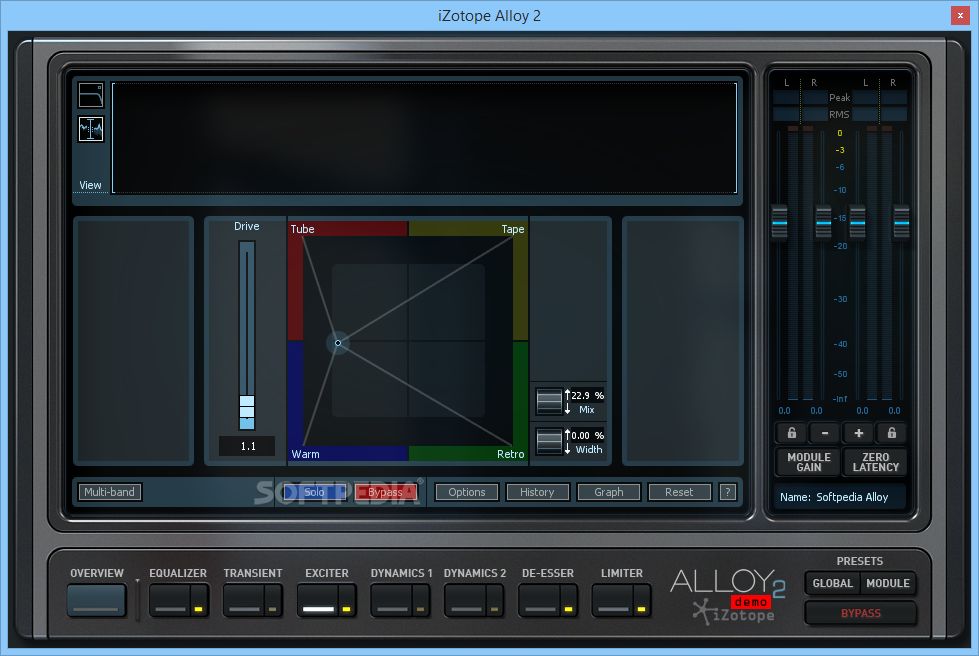Select the spectrum view icon above View
The width and height of the screenshot is (979, 656).
(x=91, y=95)
